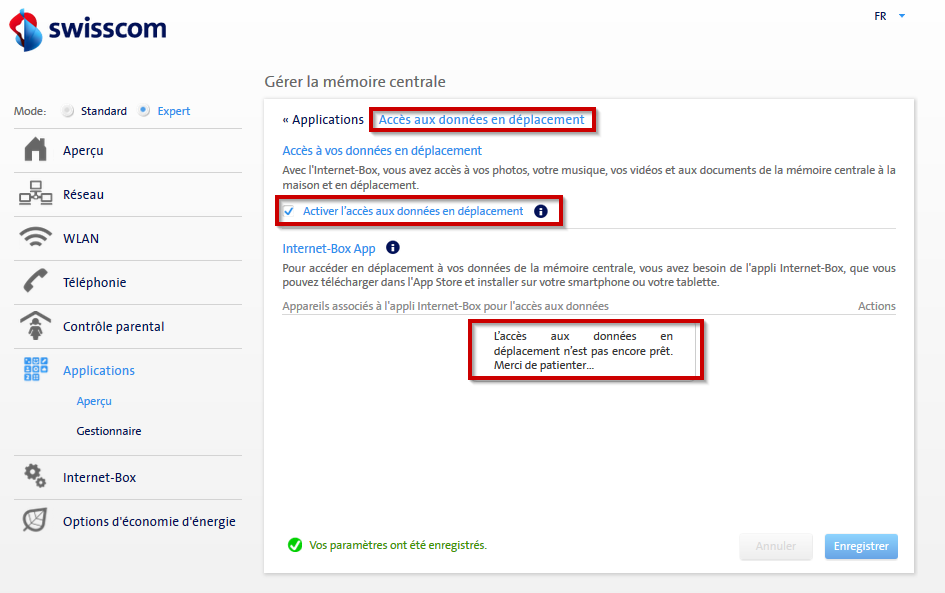The image size is (945, 593).
Task: Switch to the Accès aux données en déplacement tab
Action: 482,118
